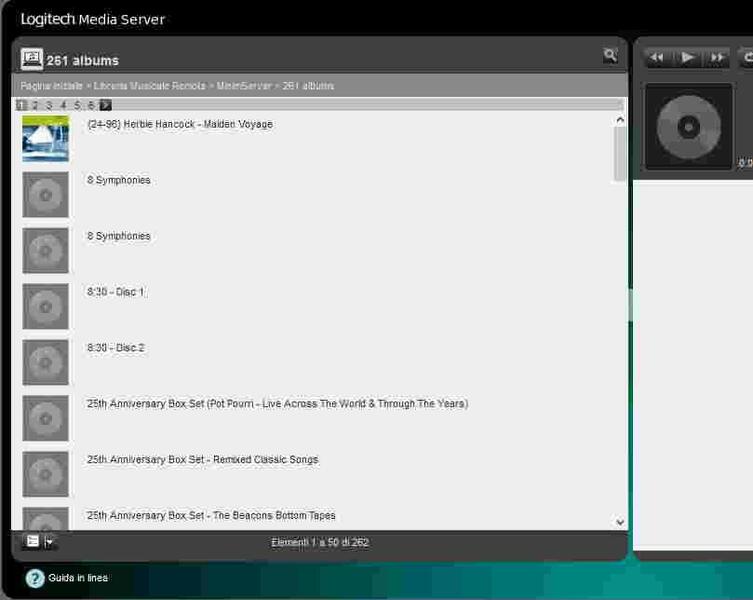Open the Maiden Voyage album cover thumbnail
The height and width of the screenshot is (600, 753).
(x=46, y=138)
